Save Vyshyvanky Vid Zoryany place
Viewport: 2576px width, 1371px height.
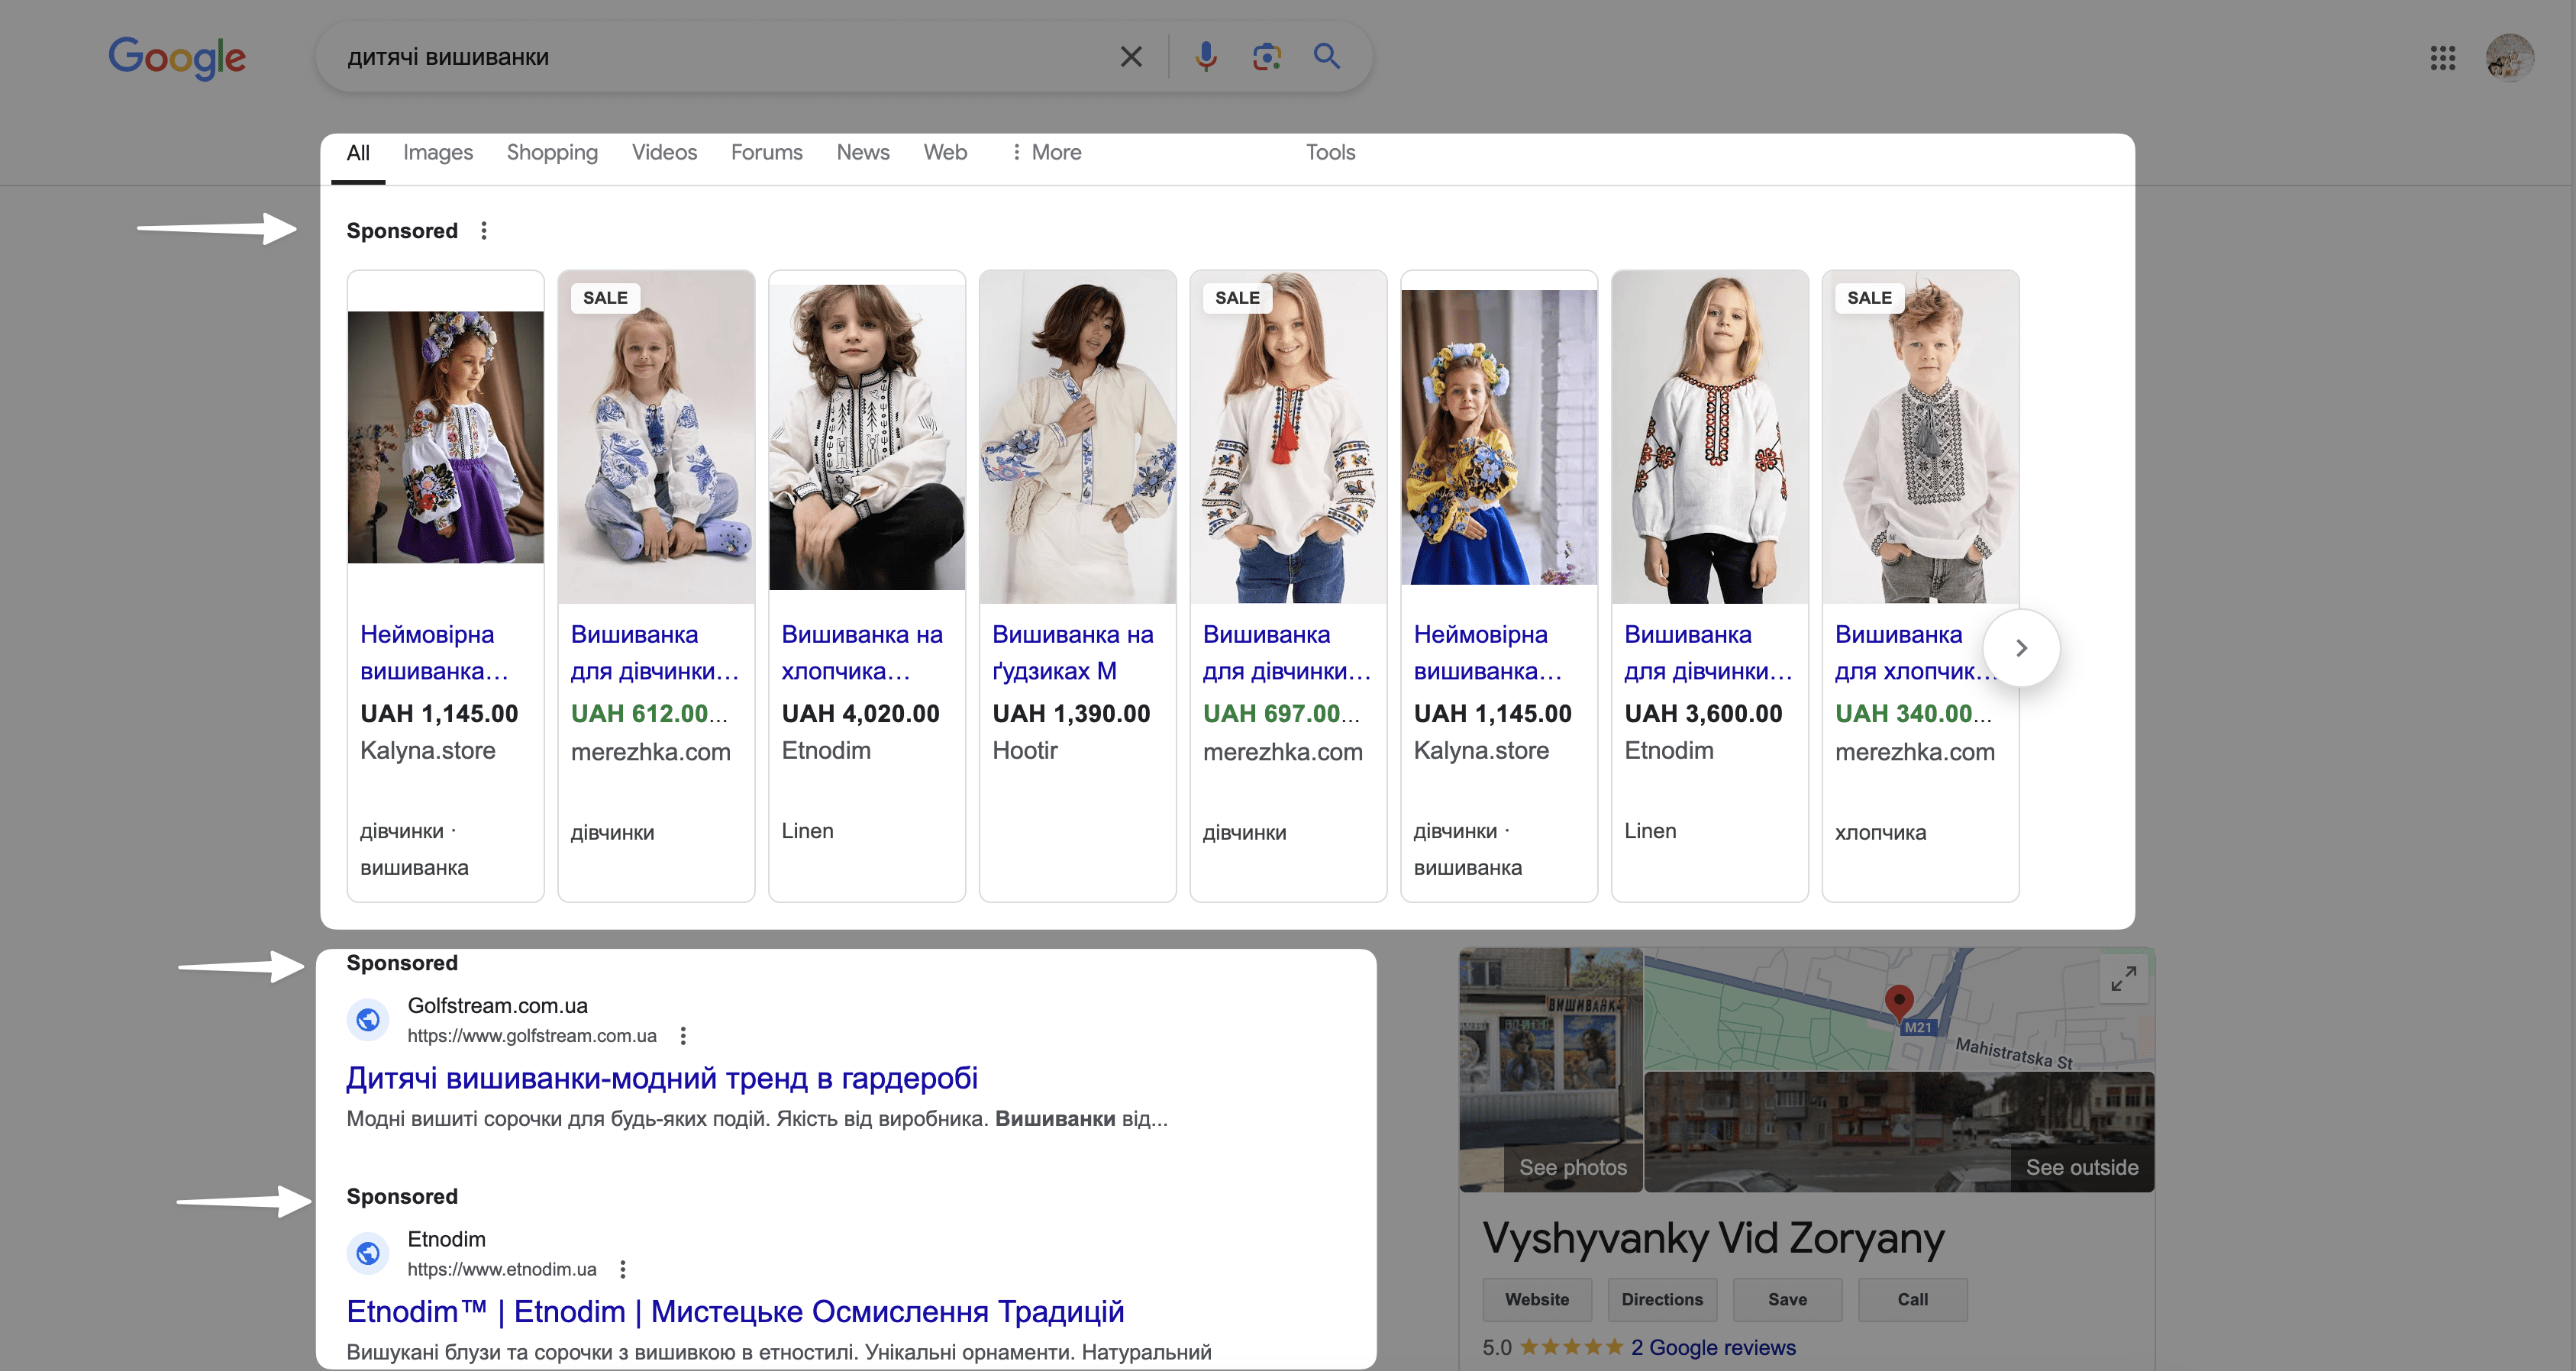tap(1787, 1300)
